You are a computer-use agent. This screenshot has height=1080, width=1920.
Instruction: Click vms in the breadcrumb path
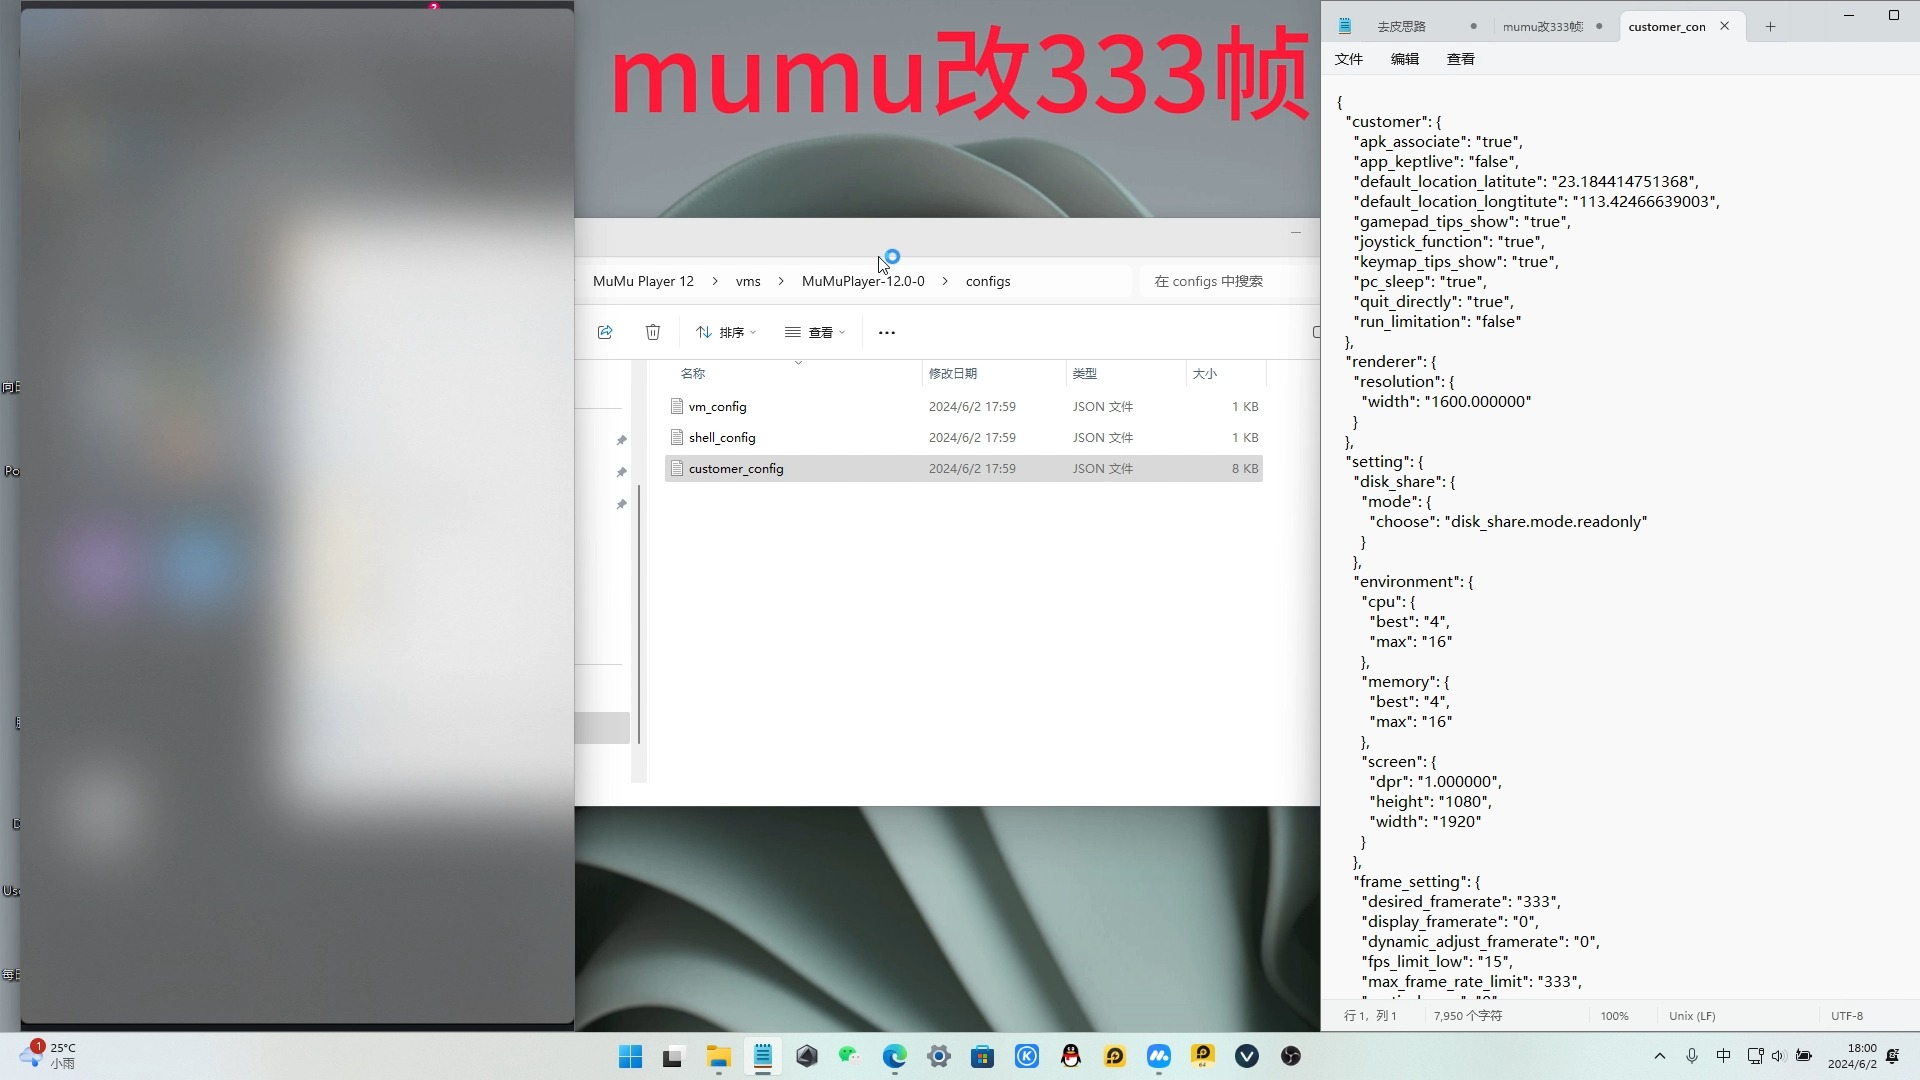[748, 282]
